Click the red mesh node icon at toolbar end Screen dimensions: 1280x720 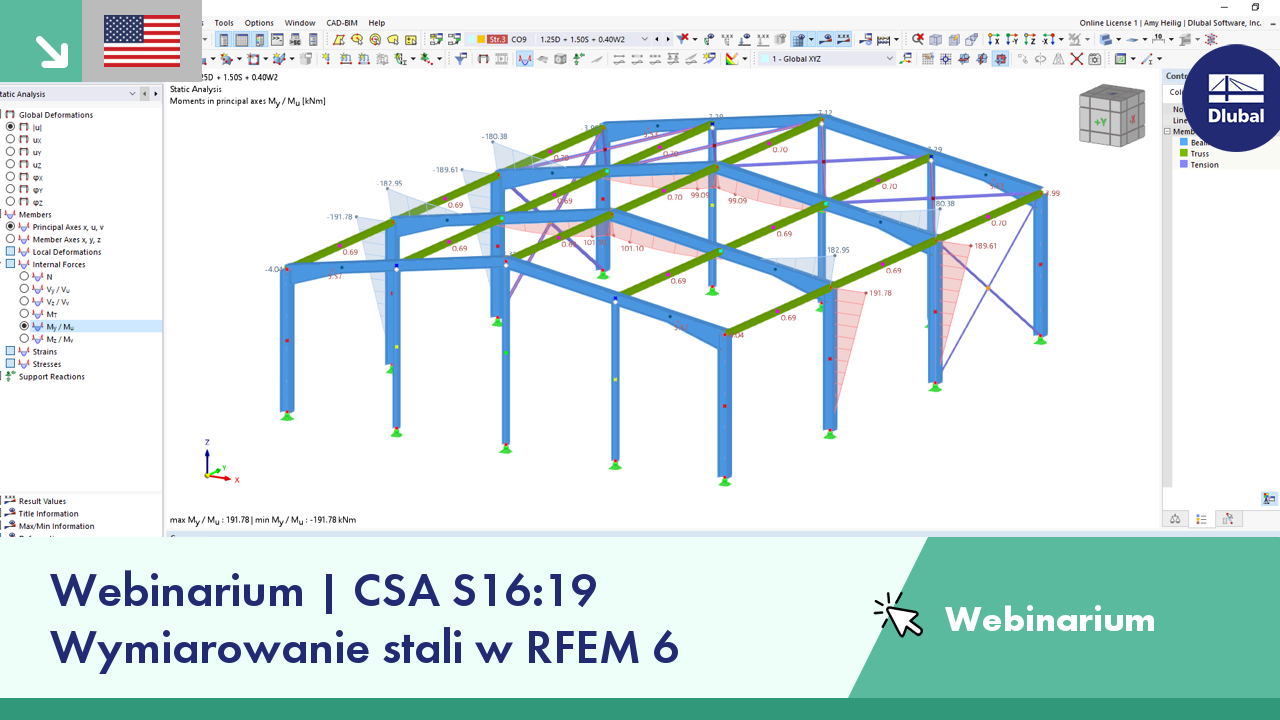click(1211, 39)
